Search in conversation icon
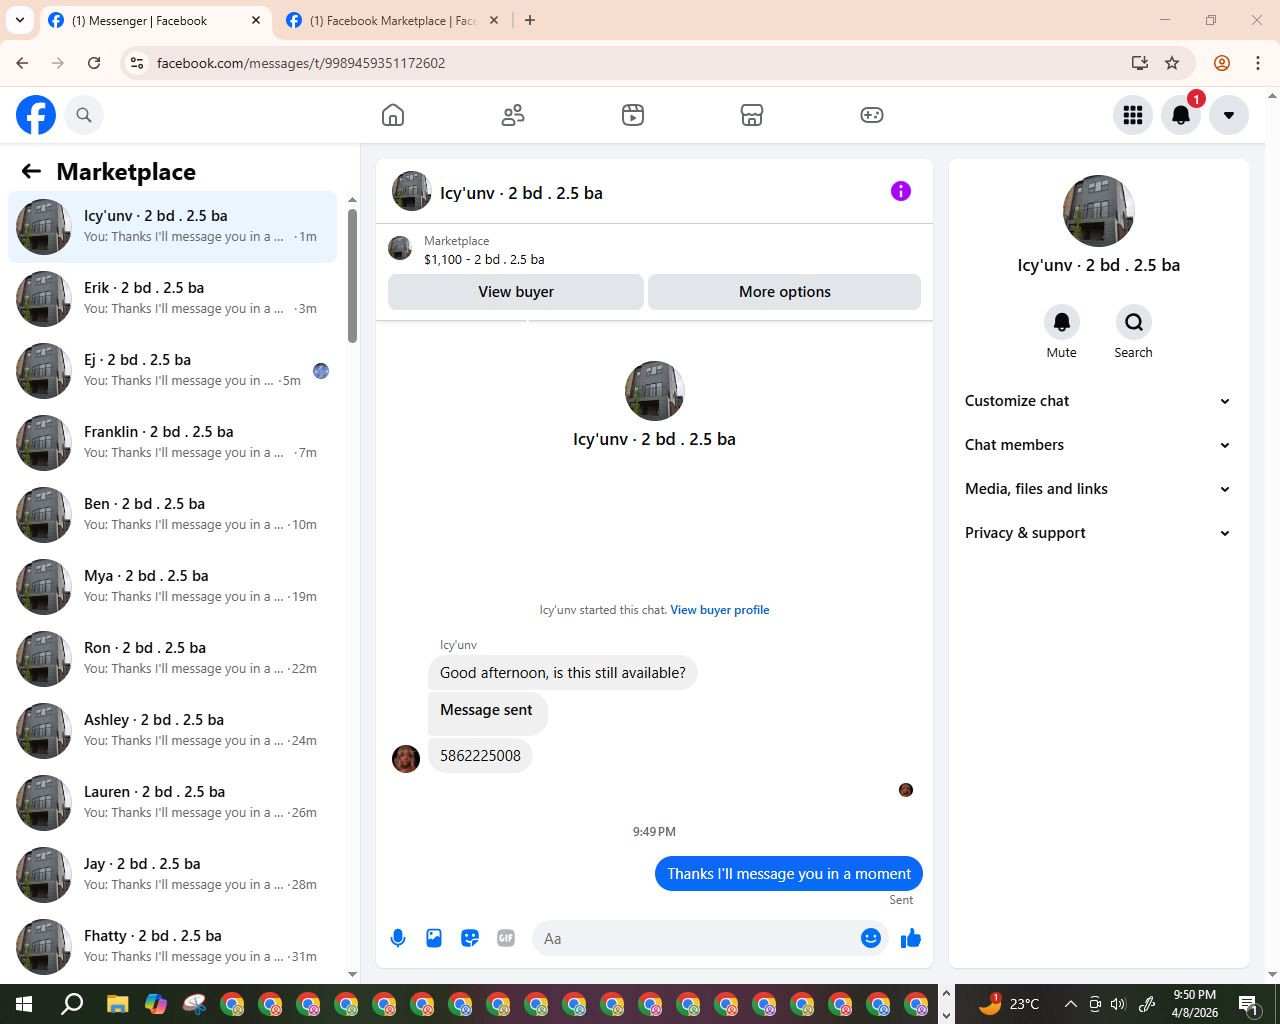This screenshot has height=1024, width=1280. coord(1133,322)
